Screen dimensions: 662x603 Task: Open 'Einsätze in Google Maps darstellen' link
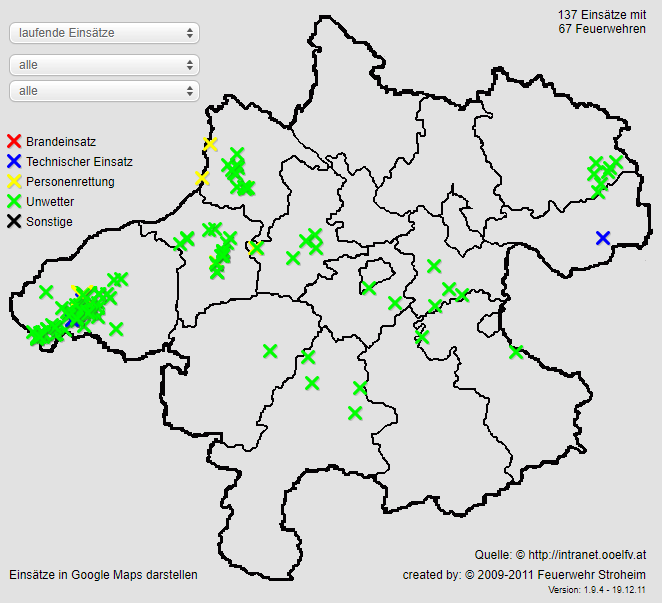(103, 575)
